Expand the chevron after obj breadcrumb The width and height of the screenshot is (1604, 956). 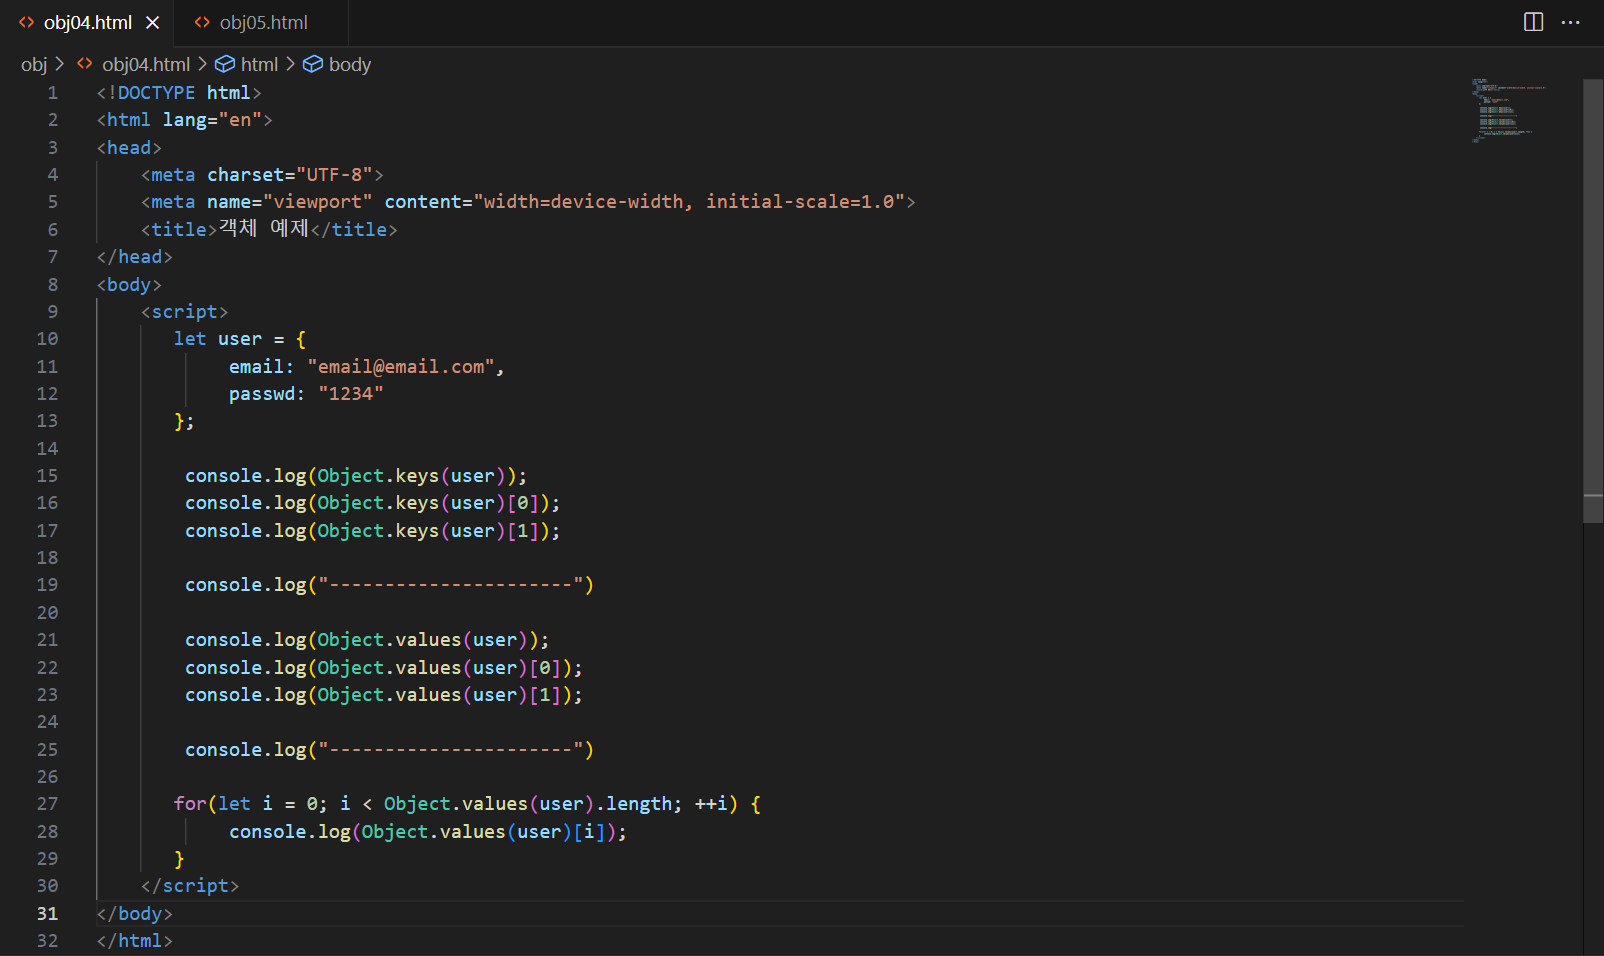pyautogui.click(x=60, y=64)
